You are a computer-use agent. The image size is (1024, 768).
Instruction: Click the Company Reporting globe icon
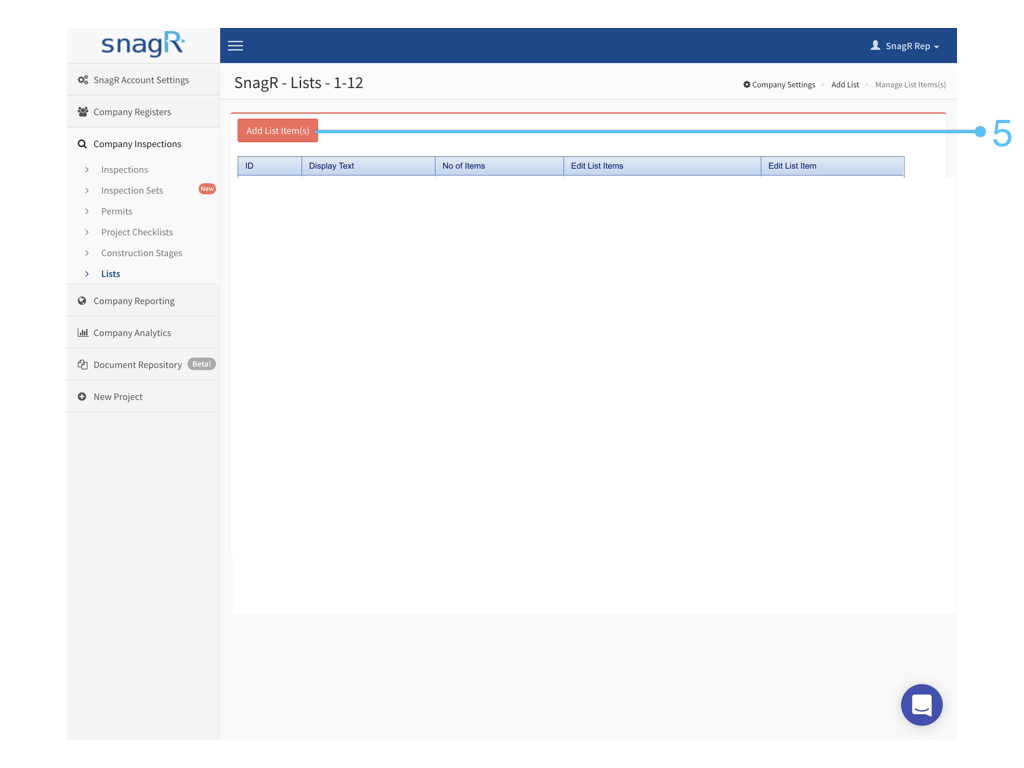coord(82,301)
